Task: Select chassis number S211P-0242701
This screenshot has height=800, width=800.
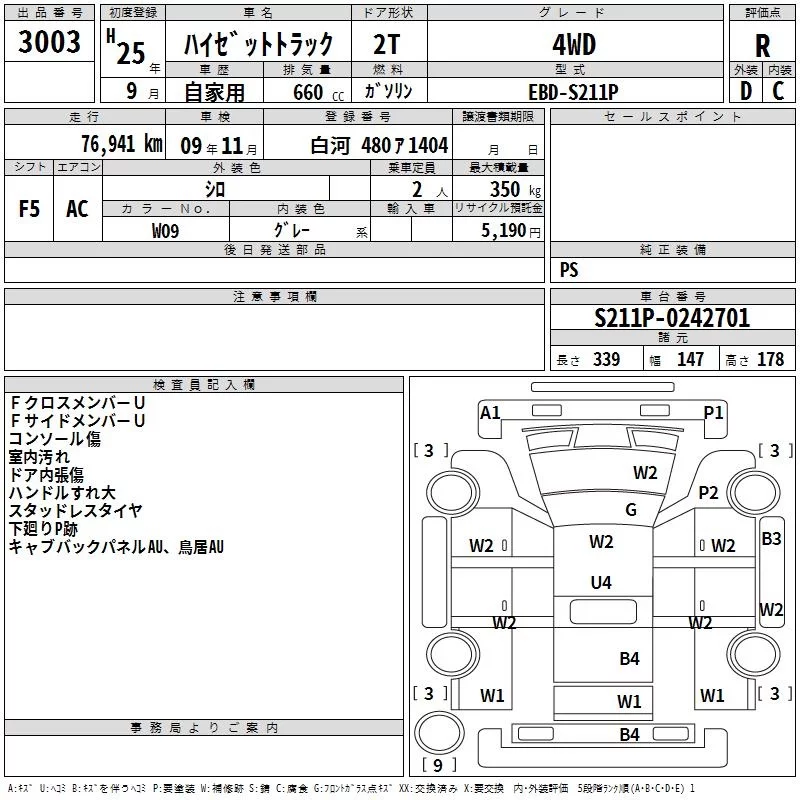Action: (672, 318)
